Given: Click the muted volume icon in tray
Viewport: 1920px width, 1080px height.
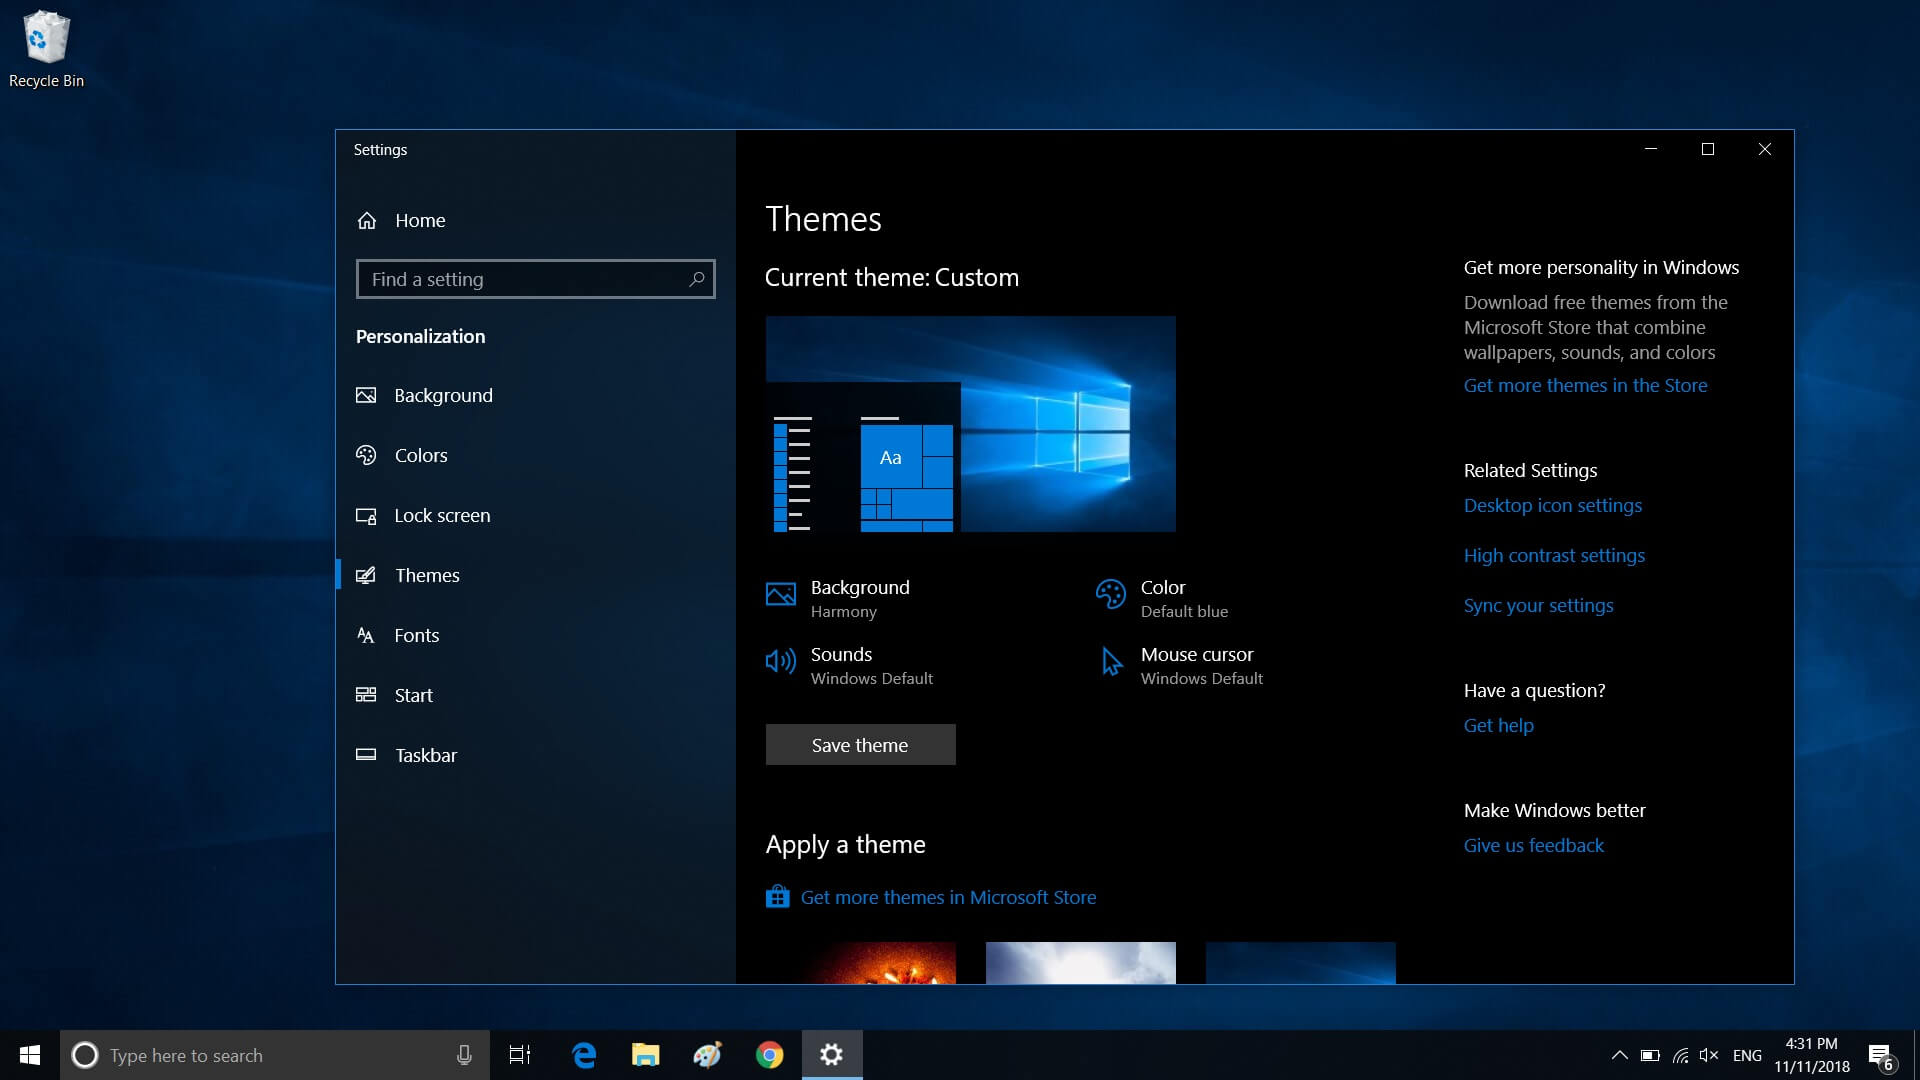Looking at the screenshot, I should 1709,1055.
